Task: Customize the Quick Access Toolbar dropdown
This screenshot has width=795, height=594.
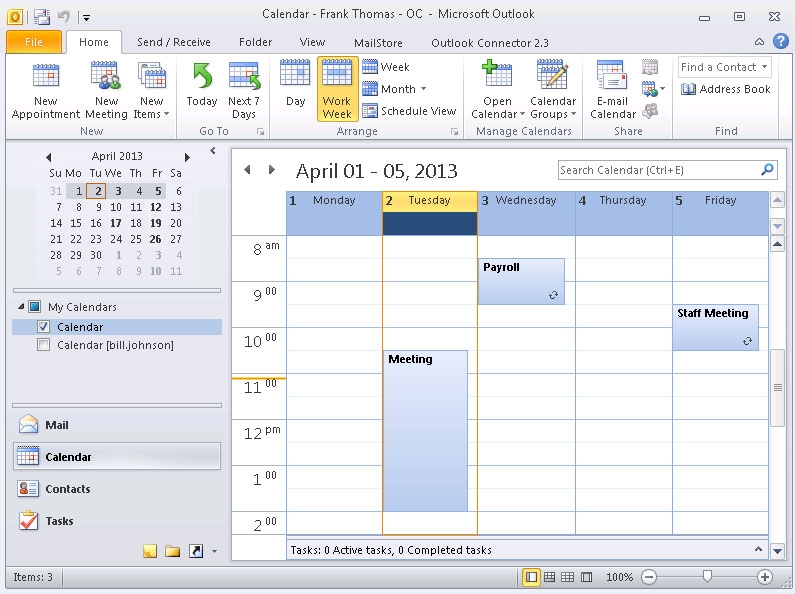Action: pos(87,18)
